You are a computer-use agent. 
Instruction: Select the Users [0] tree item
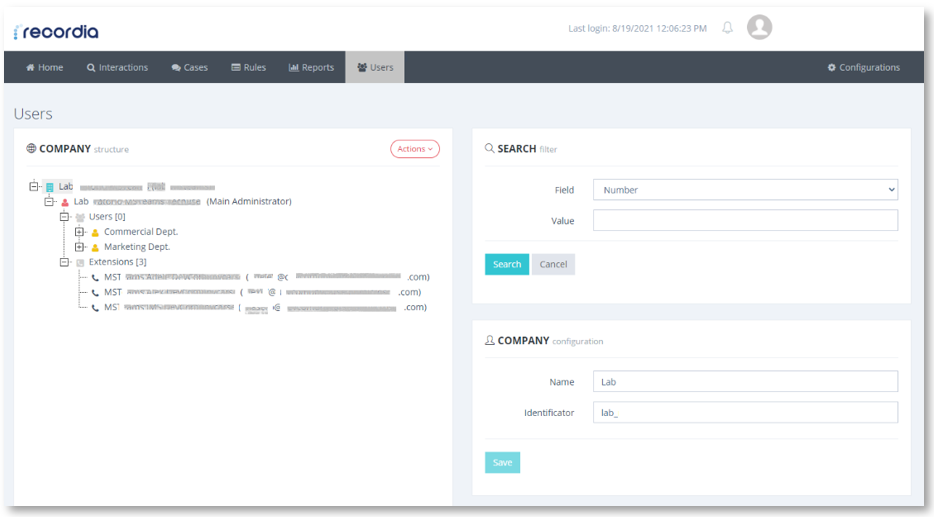point(107,216)
